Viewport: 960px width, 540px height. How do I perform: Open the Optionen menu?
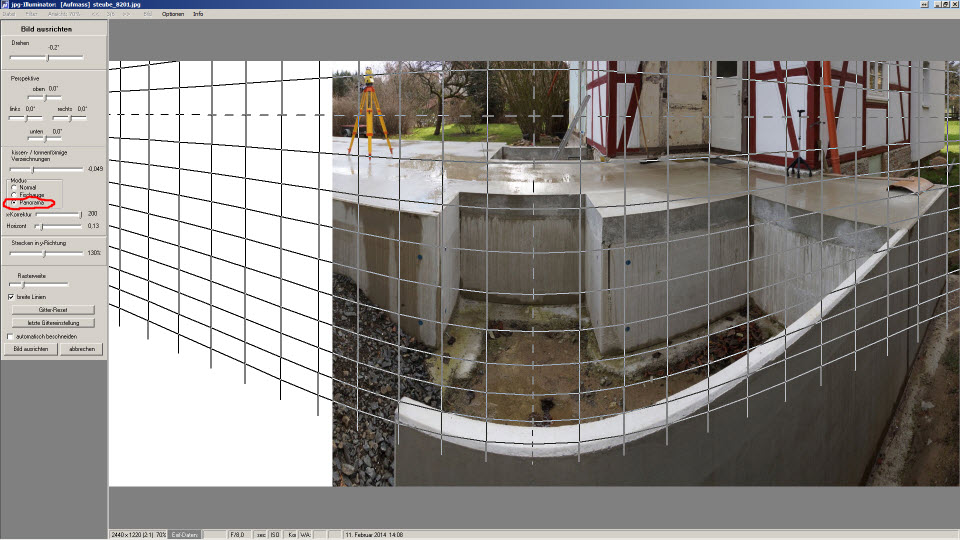point(173,14)
